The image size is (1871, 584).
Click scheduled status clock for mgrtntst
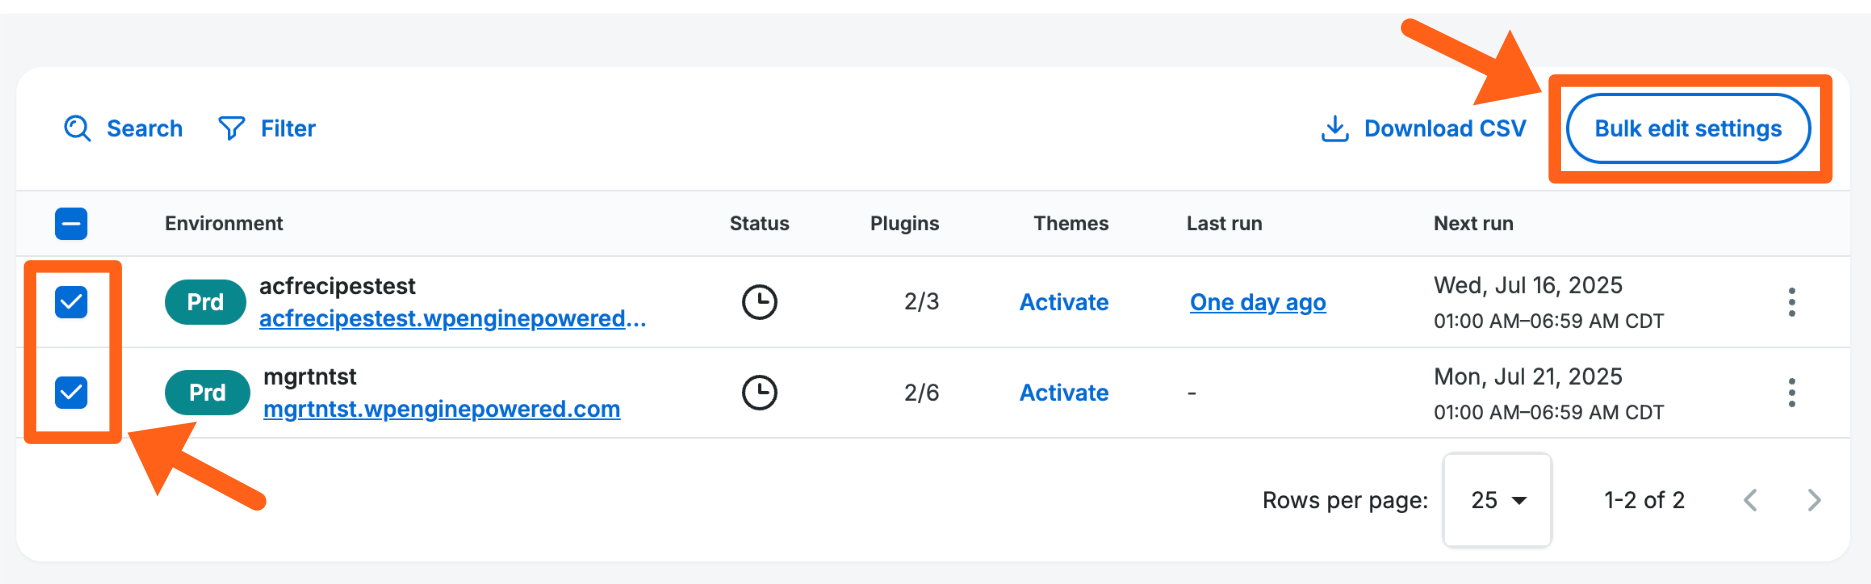(759, 393)
